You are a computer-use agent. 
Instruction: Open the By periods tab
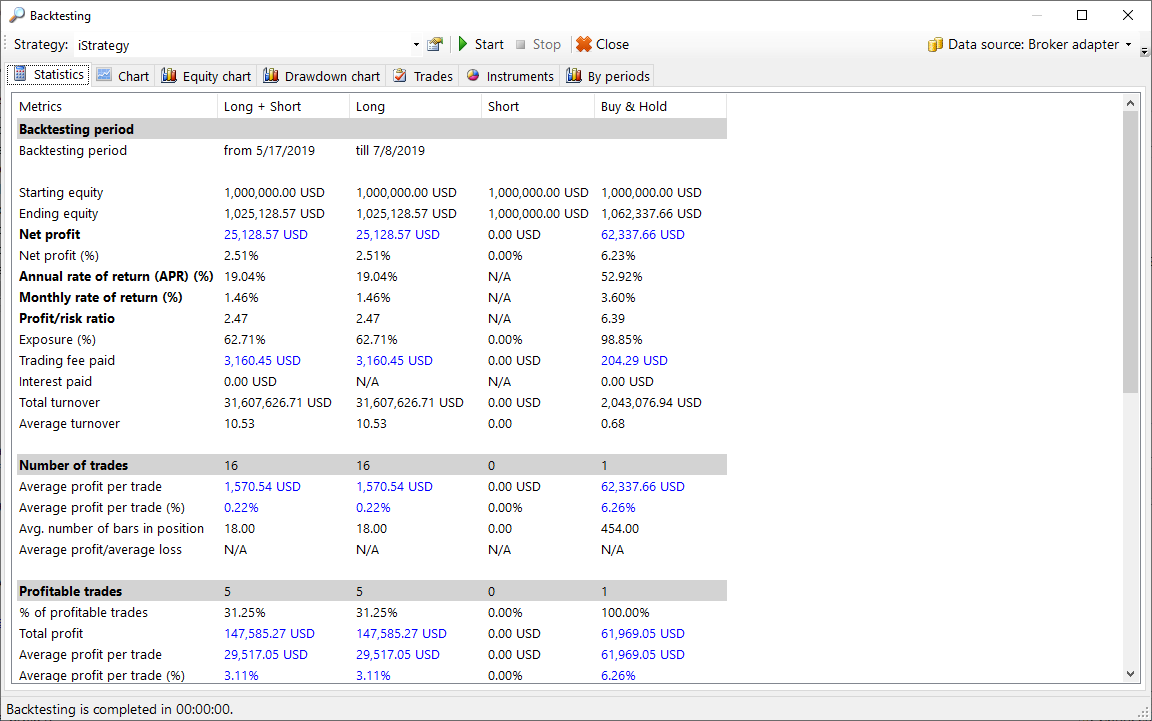[608, 76]
